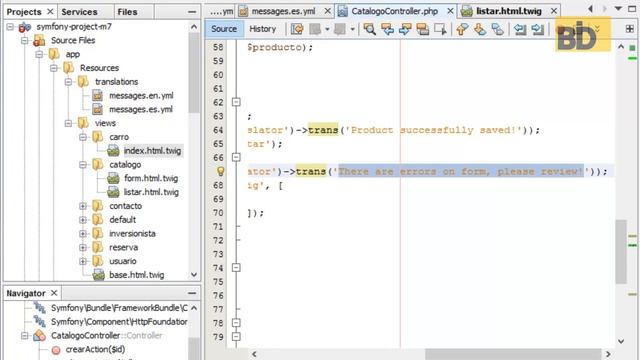Click the symfony-project-m7 project icon
Image resolution: width=640 pixels, height=360 pixels.
click(25, 27)
